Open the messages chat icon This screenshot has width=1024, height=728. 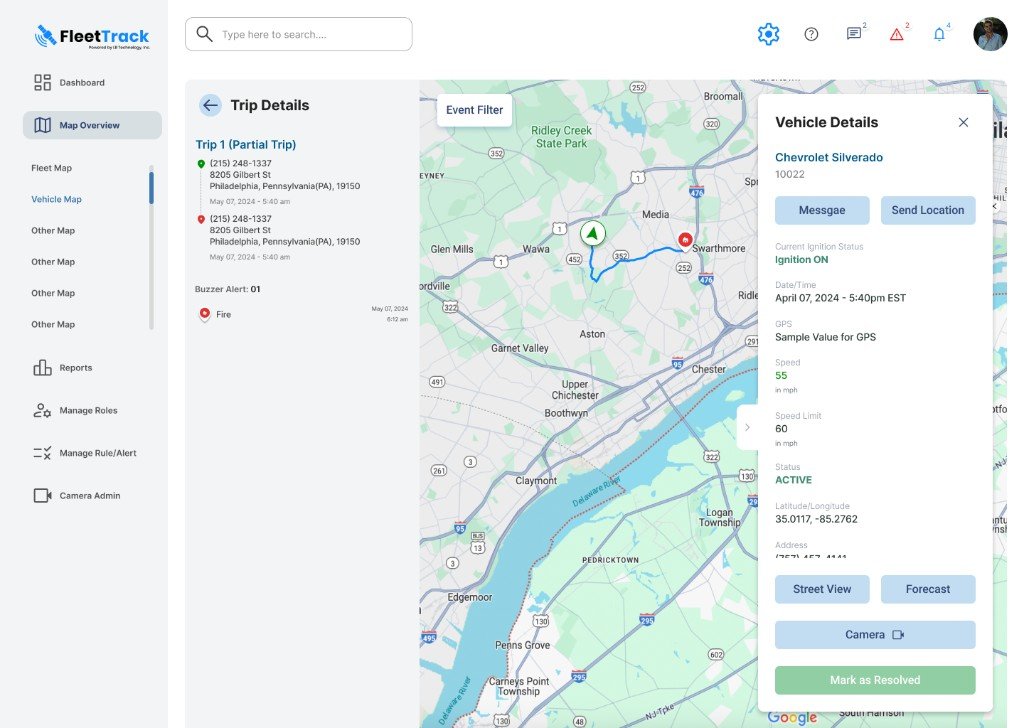click(854, 33)
